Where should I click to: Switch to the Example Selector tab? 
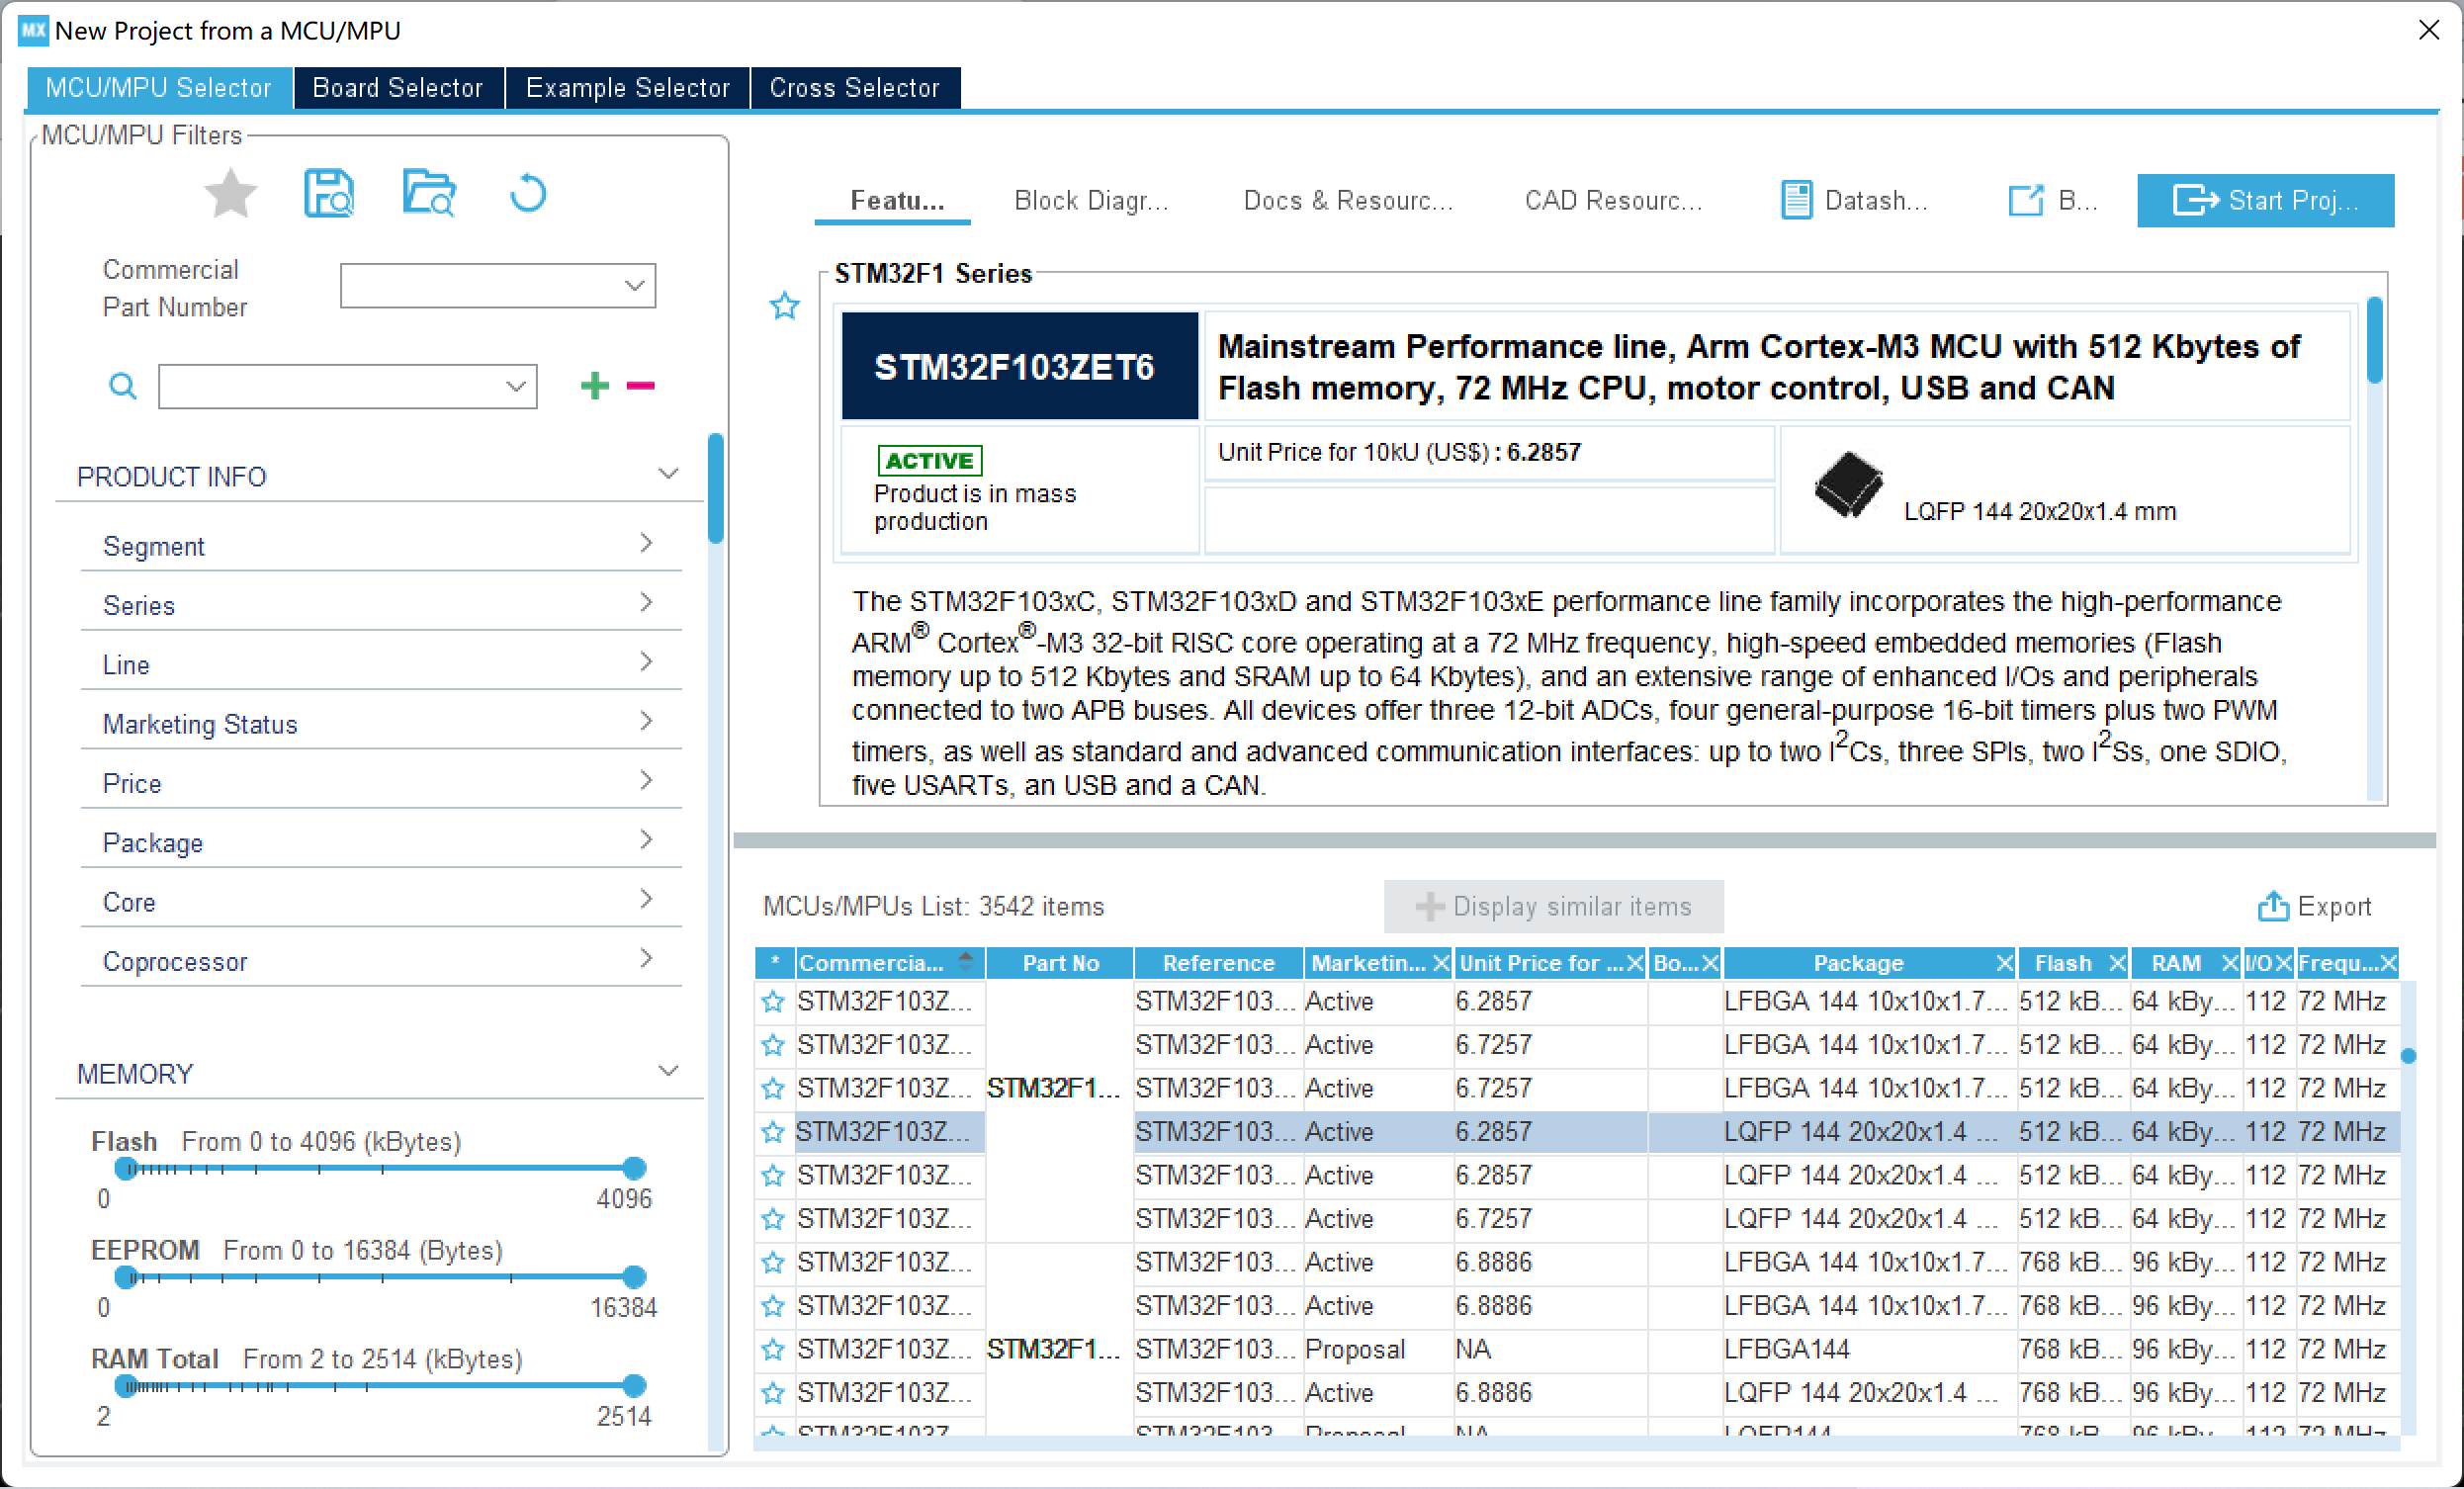(x=628, y=88)
